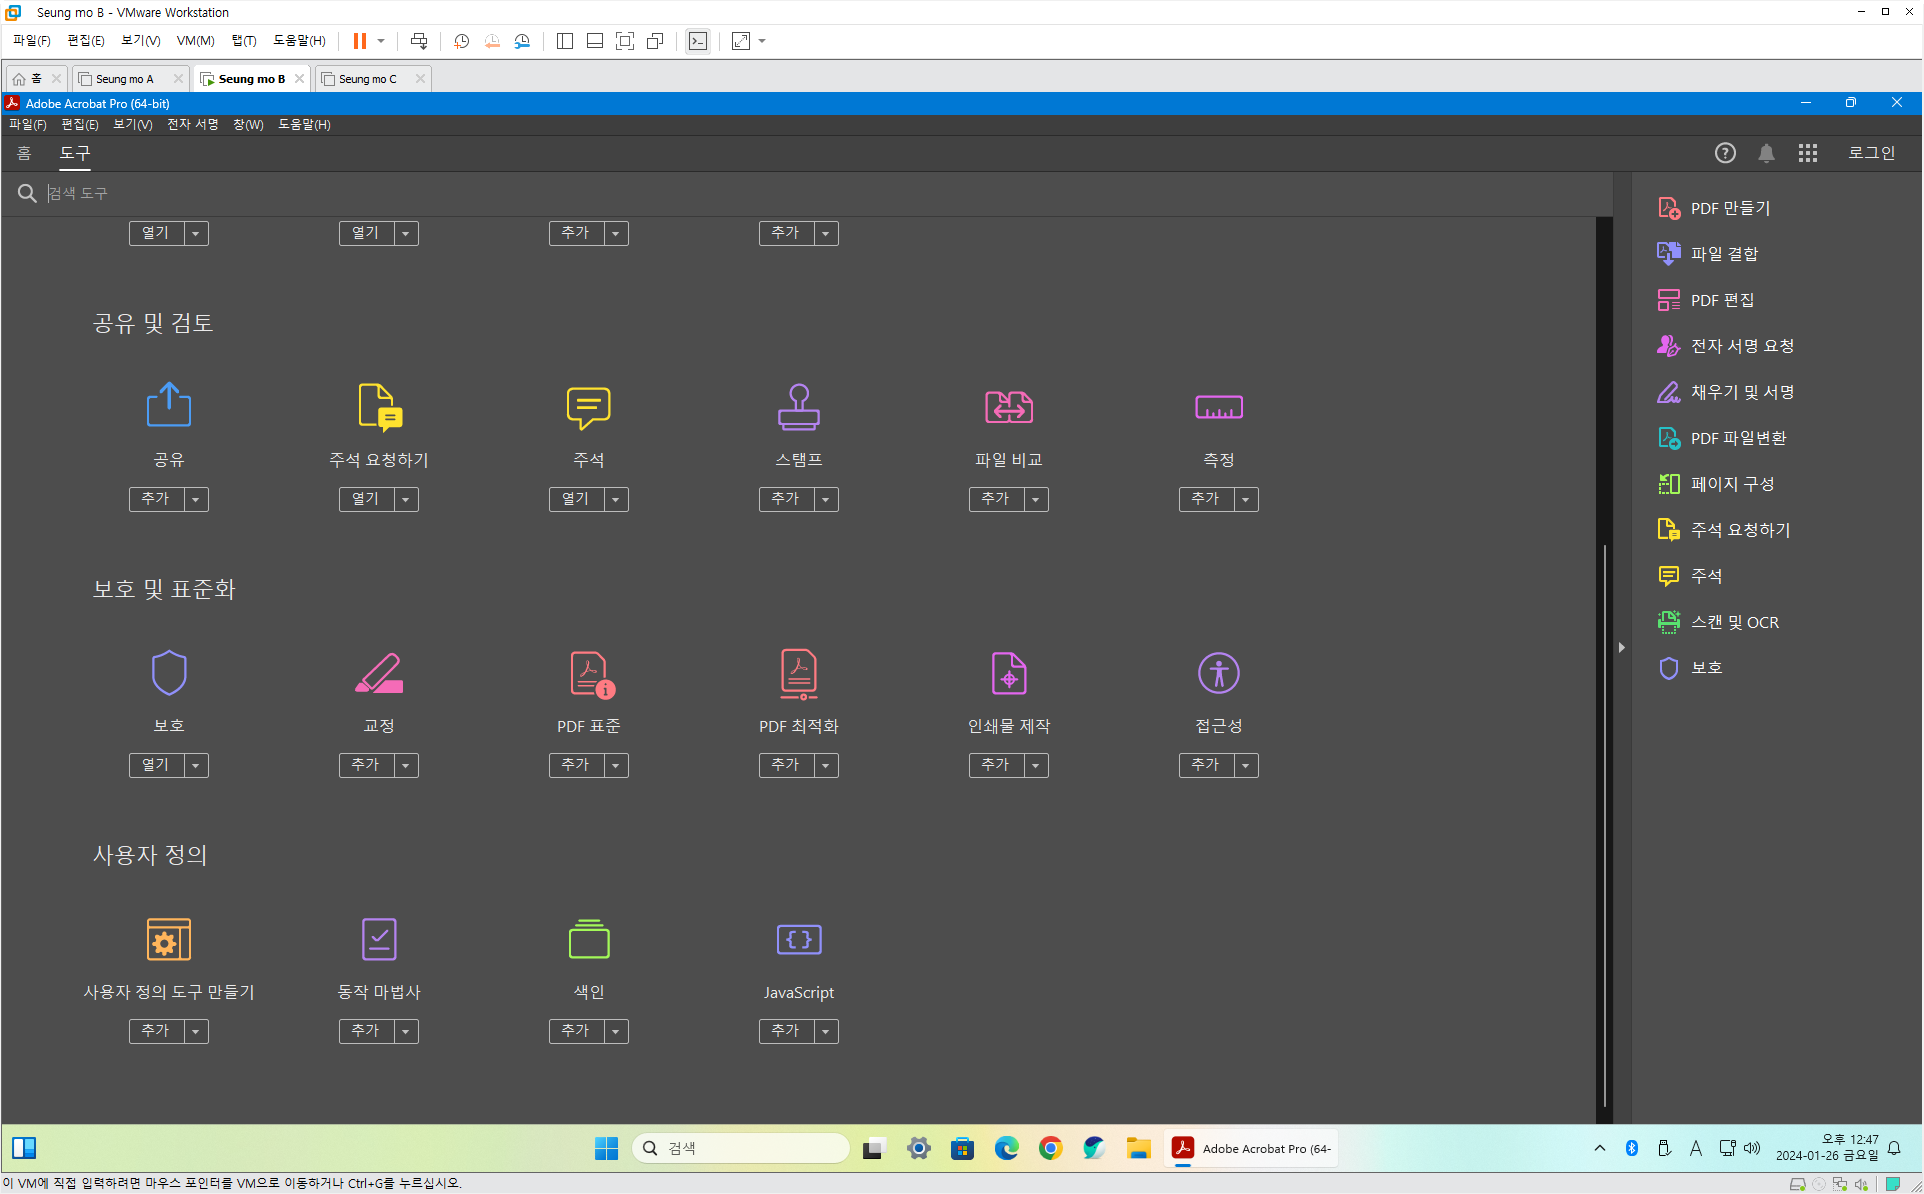
Task: Expand dropdown arrow next to 공유 추가 button
Action: (x=196, y=499)
